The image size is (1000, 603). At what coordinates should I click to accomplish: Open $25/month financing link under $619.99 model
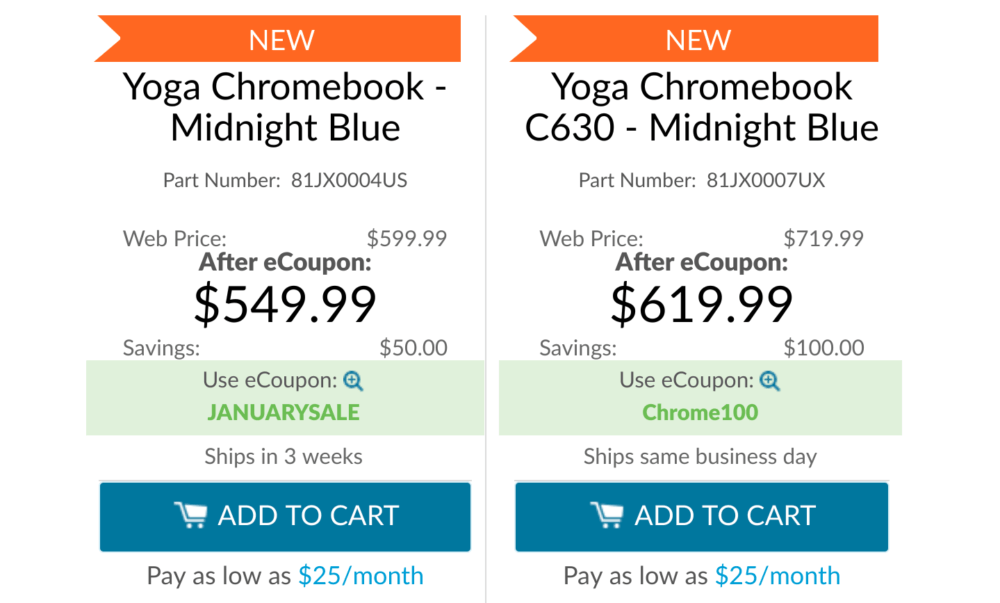[777, 576]
